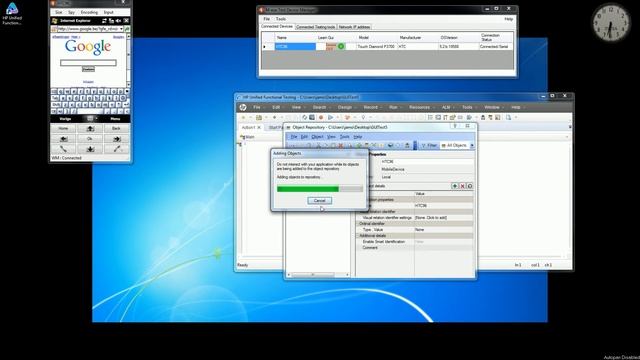Click the '[None. Click to add]' value
Viewport: 640px width, 360px height.
(431, 218)
